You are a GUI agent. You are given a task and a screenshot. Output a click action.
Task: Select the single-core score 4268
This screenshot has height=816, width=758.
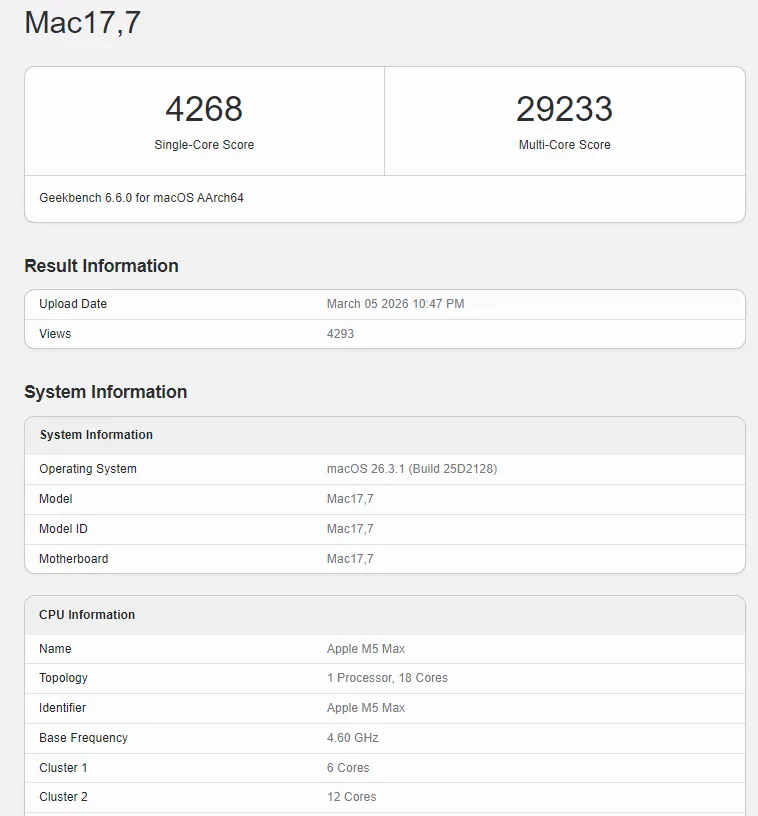[x=204, y=109]
